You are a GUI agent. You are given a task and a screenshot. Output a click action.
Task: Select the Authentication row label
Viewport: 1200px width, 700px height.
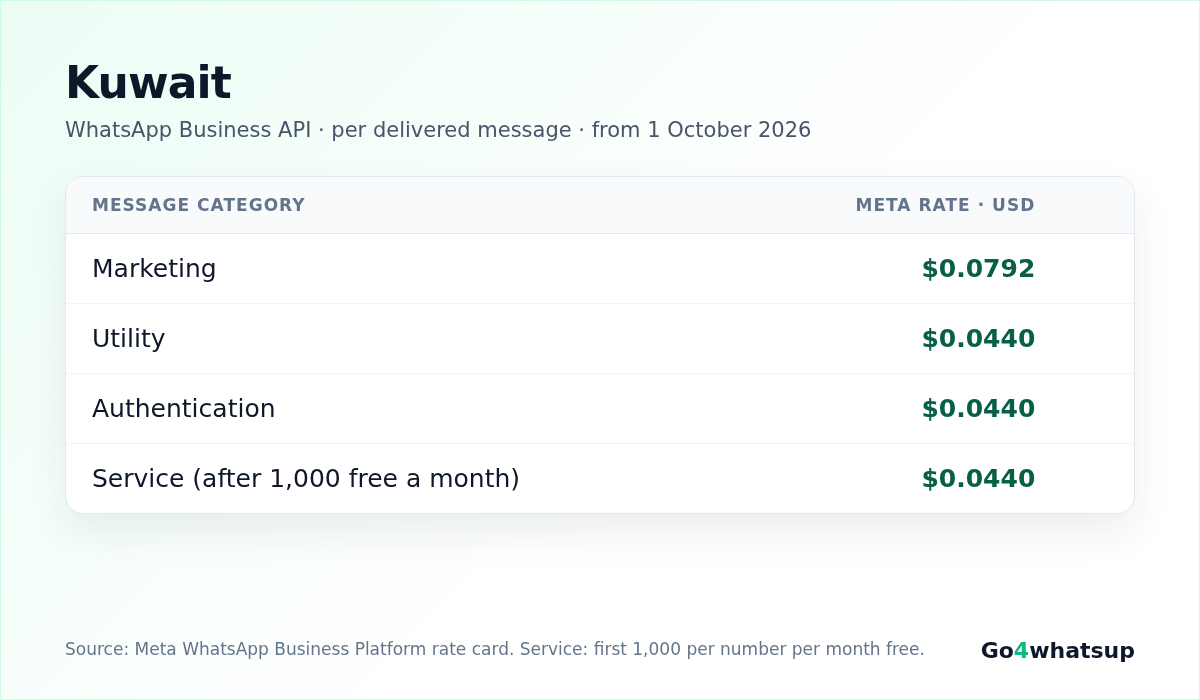tap(183, 409)
